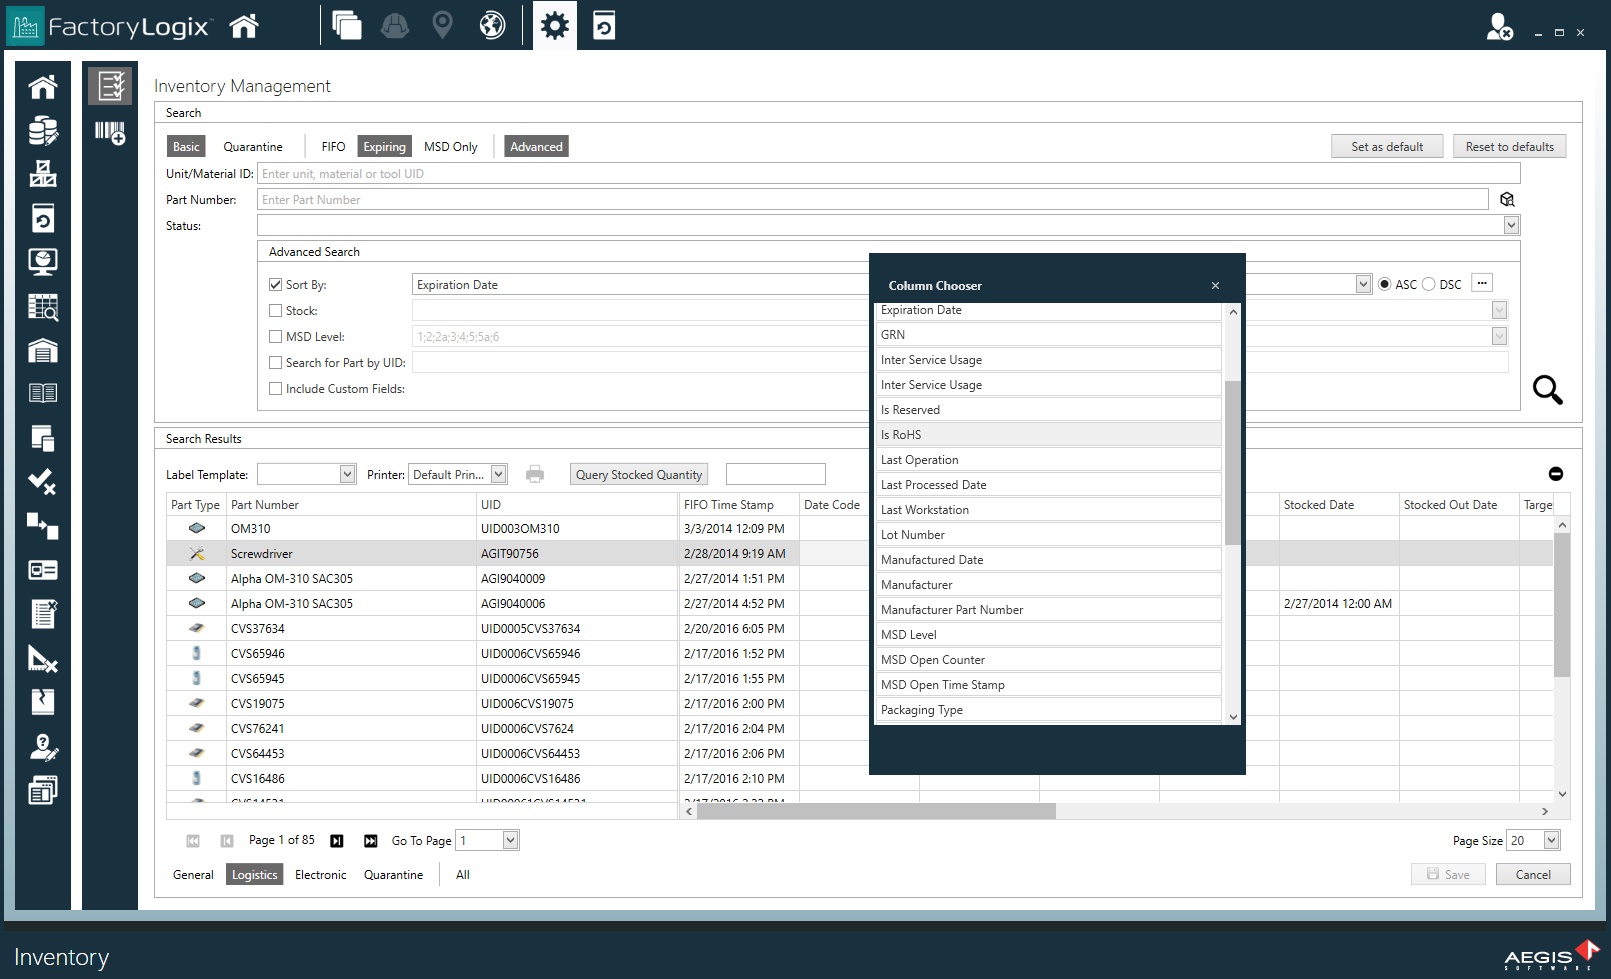The image size is (1611, 979).
Task: Enable the Stock checkbox in Advanced Search
Action: [x=276, y=310]
